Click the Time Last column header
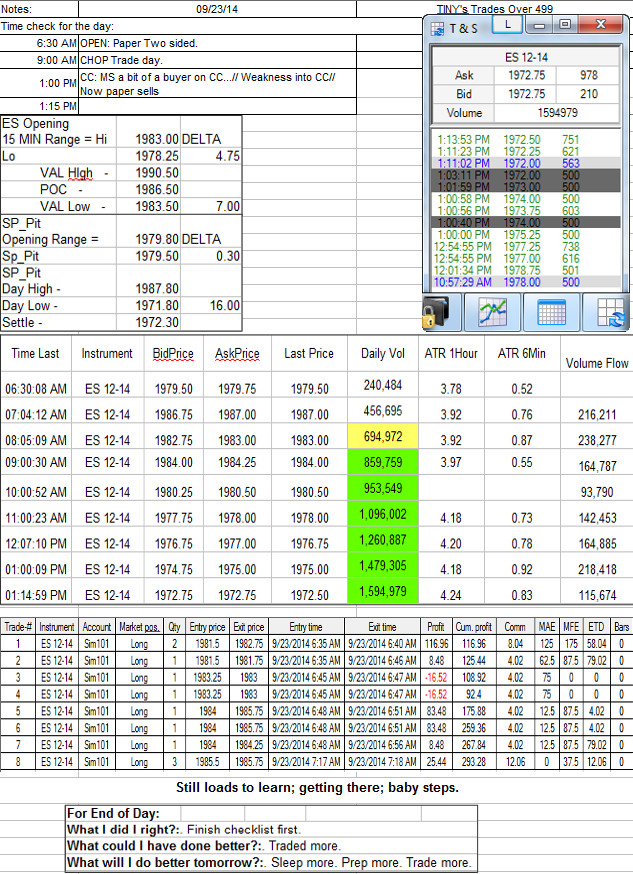This screenshot has width=633, height=874. click(x=36, y=353)
